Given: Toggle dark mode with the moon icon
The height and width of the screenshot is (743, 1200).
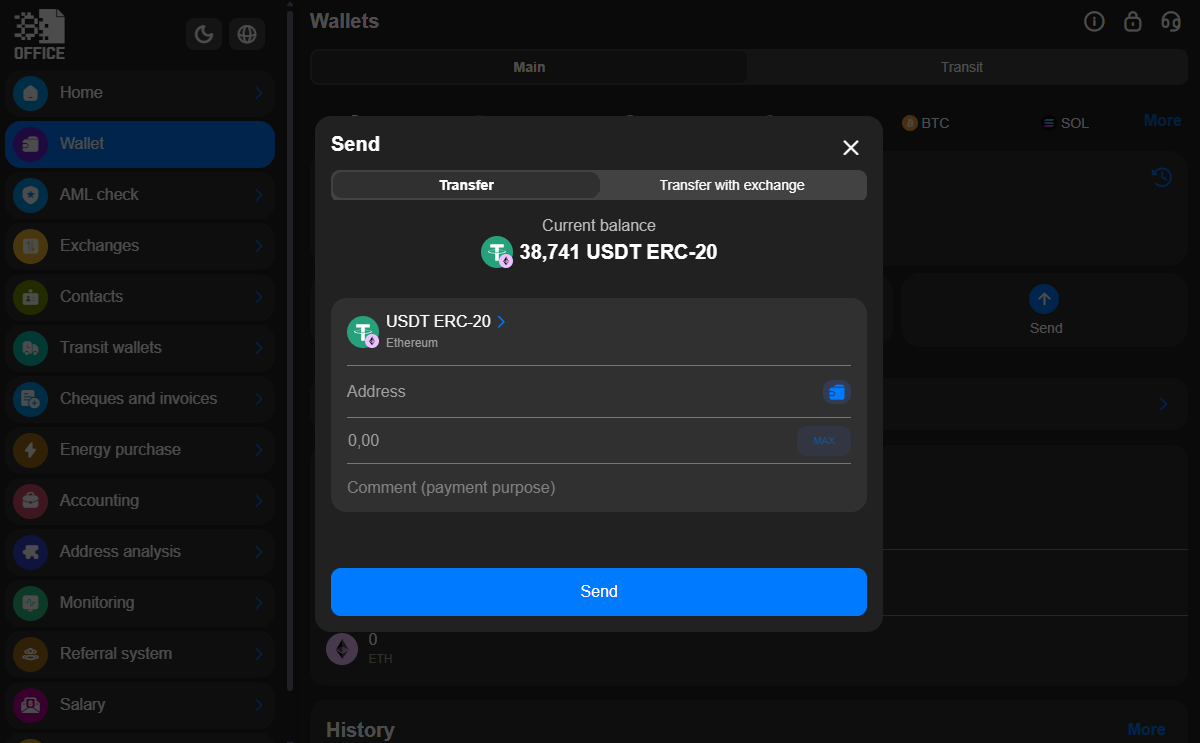Looking at the screenshot, I should click(203, 33).
